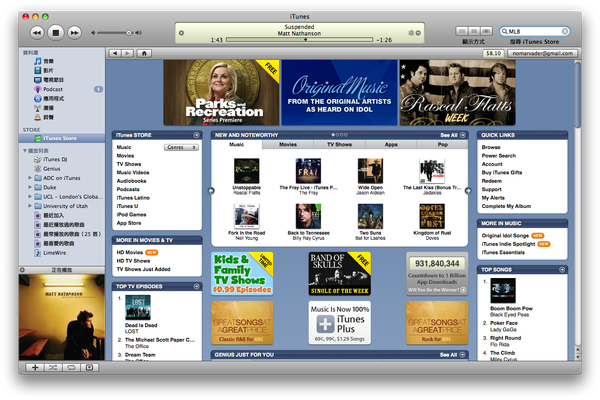Image resolution: width=600 pixels, height=400 pixels.
Task: Open the Genius playlist
Action: (x=52, y=169)
